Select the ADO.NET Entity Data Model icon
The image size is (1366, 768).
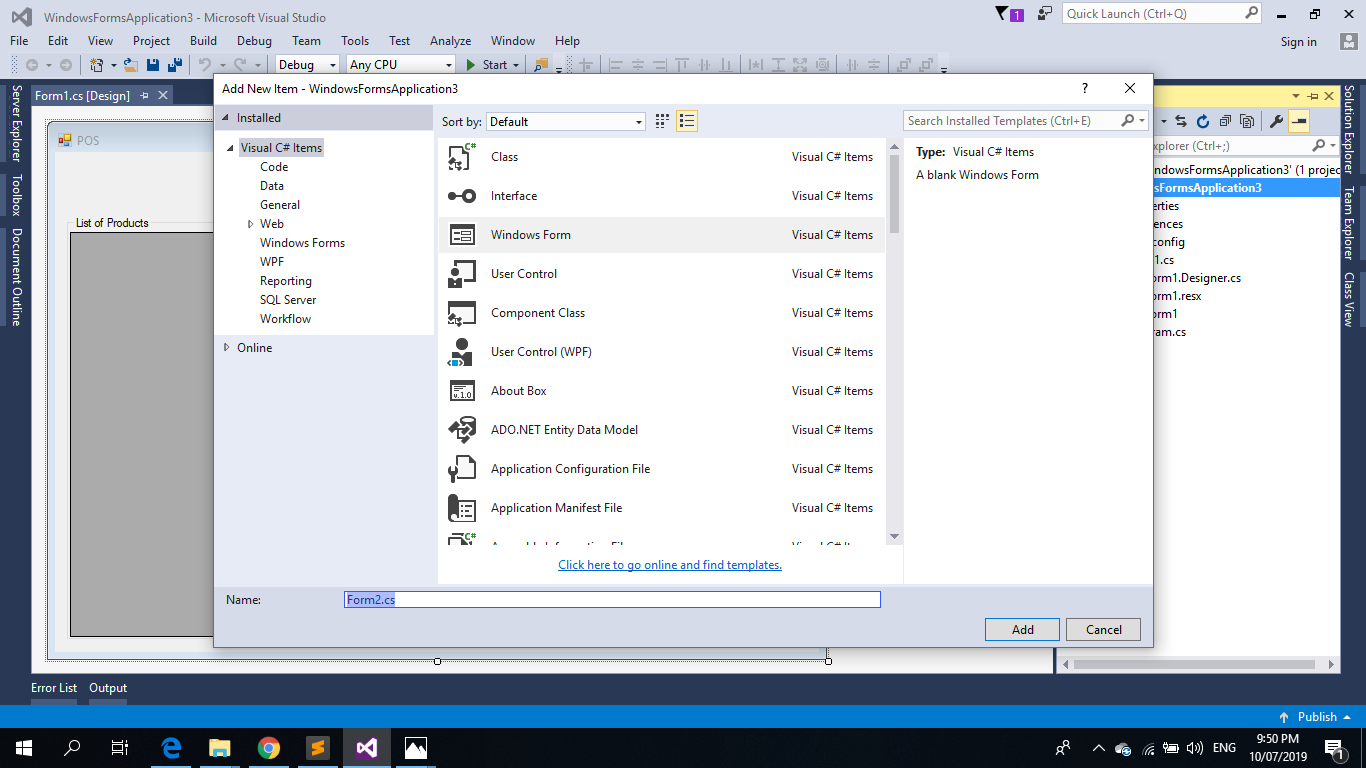click(x=462, y=430)
